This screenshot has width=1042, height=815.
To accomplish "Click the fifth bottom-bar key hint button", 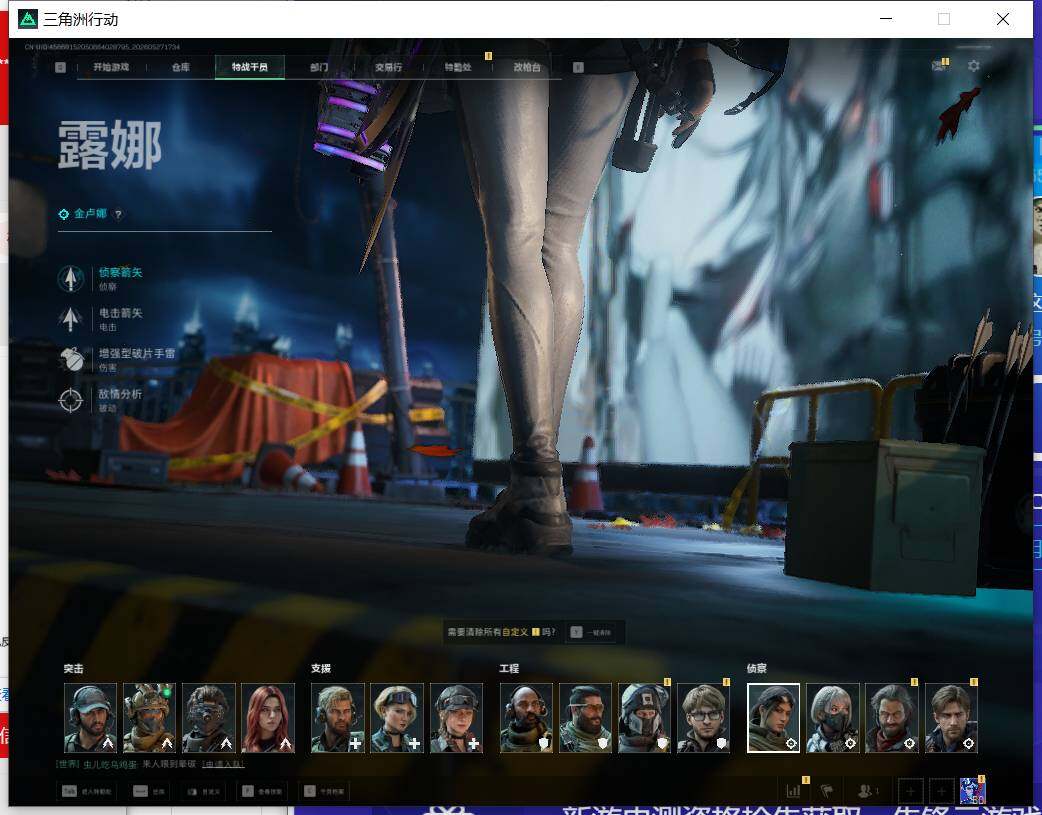I will click(324, 791).
